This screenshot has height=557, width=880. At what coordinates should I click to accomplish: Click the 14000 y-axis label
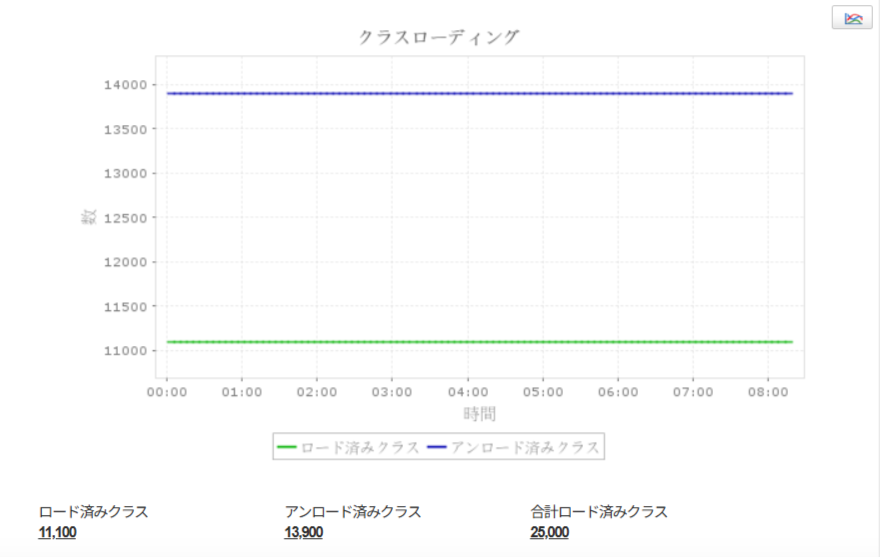pyautogui.click(x=126, y=85)
